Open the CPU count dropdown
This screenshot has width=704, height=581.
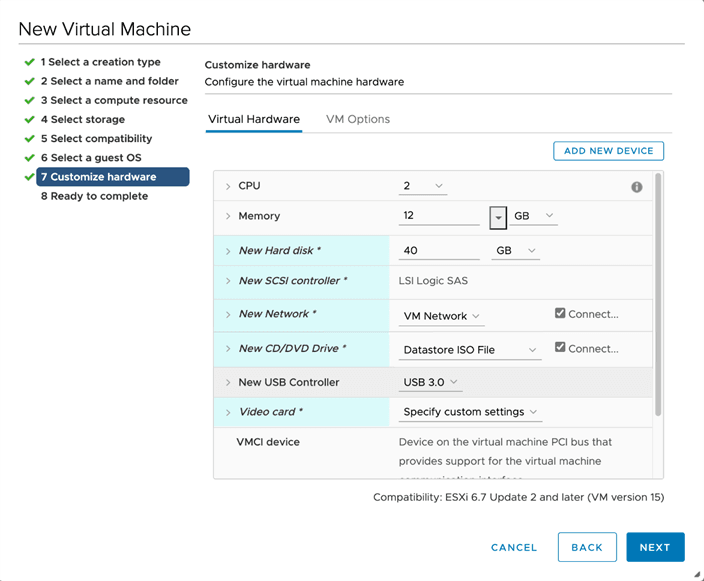click(x=424, y=187)
